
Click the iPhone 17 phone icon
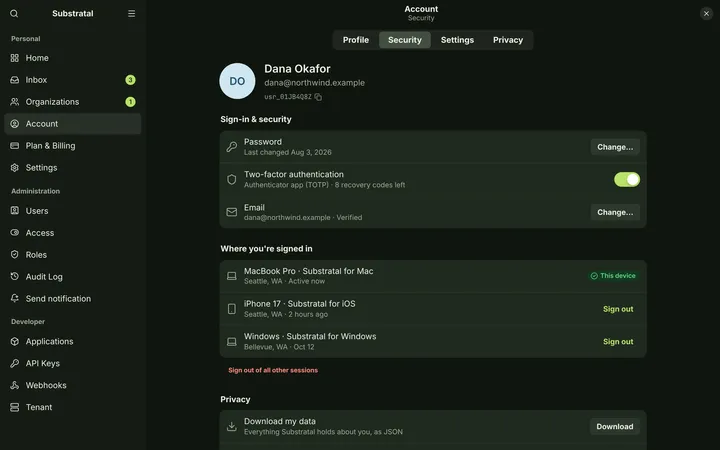pos(232,309)
